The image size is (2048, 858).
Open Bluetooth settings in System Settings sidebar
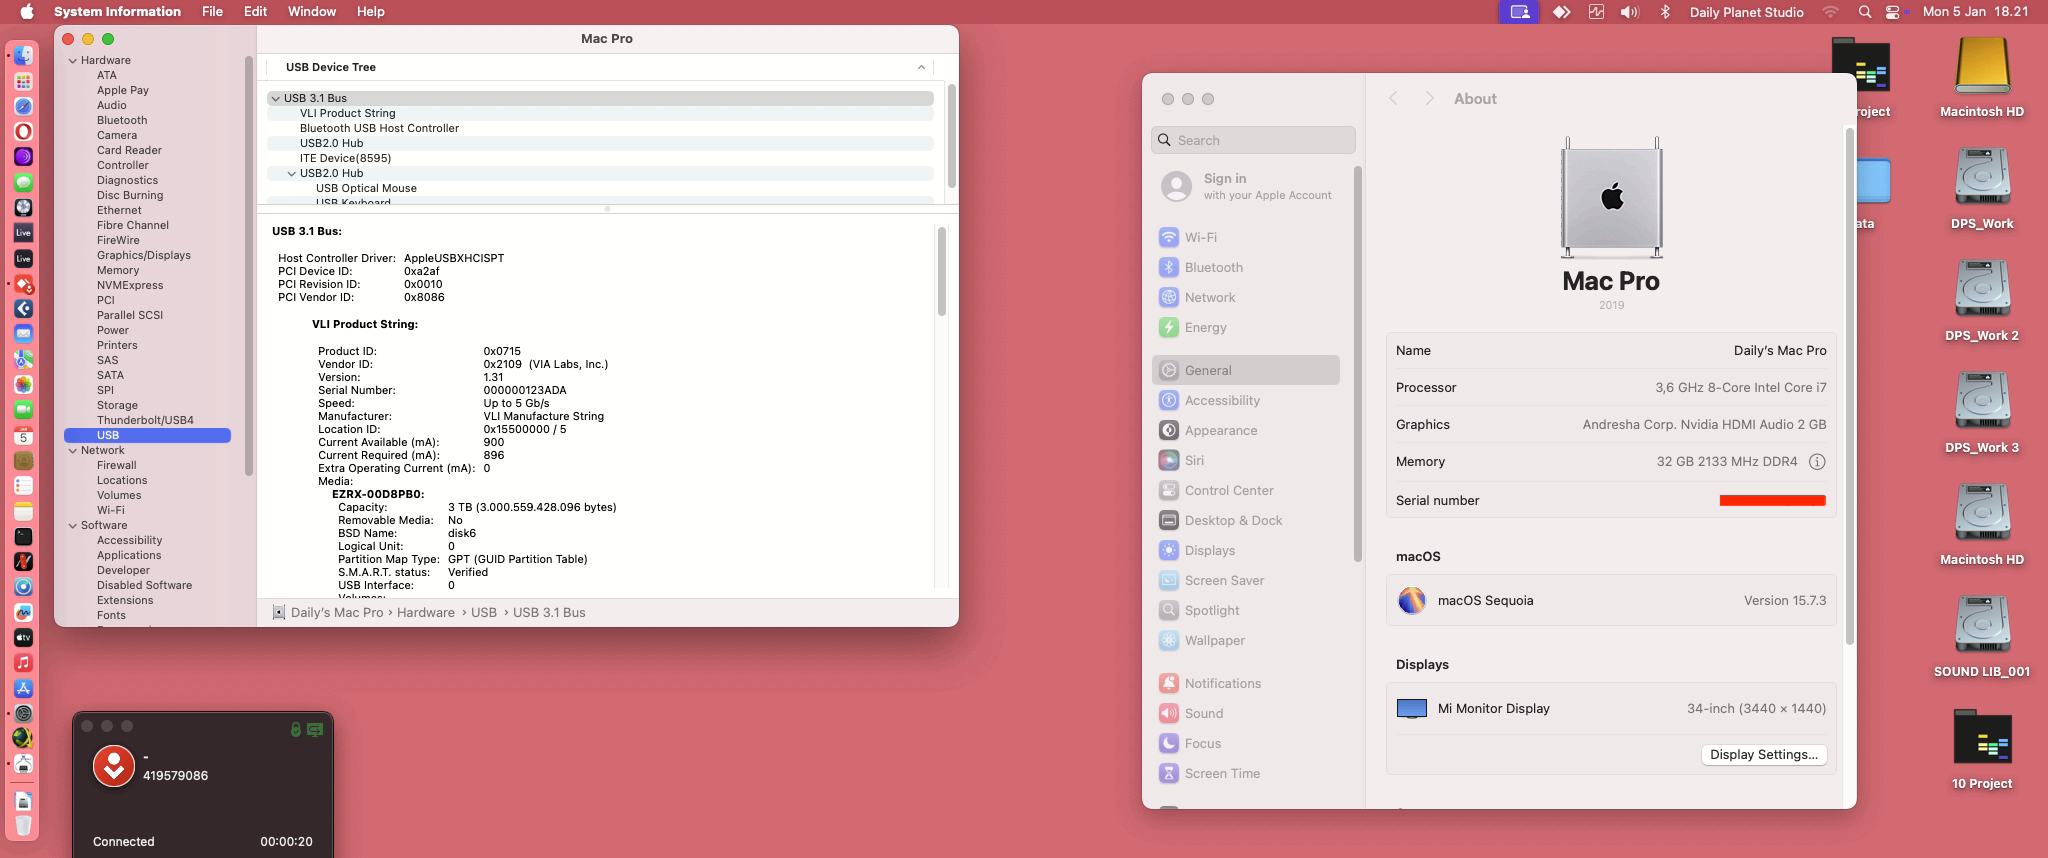[1246, 268]
